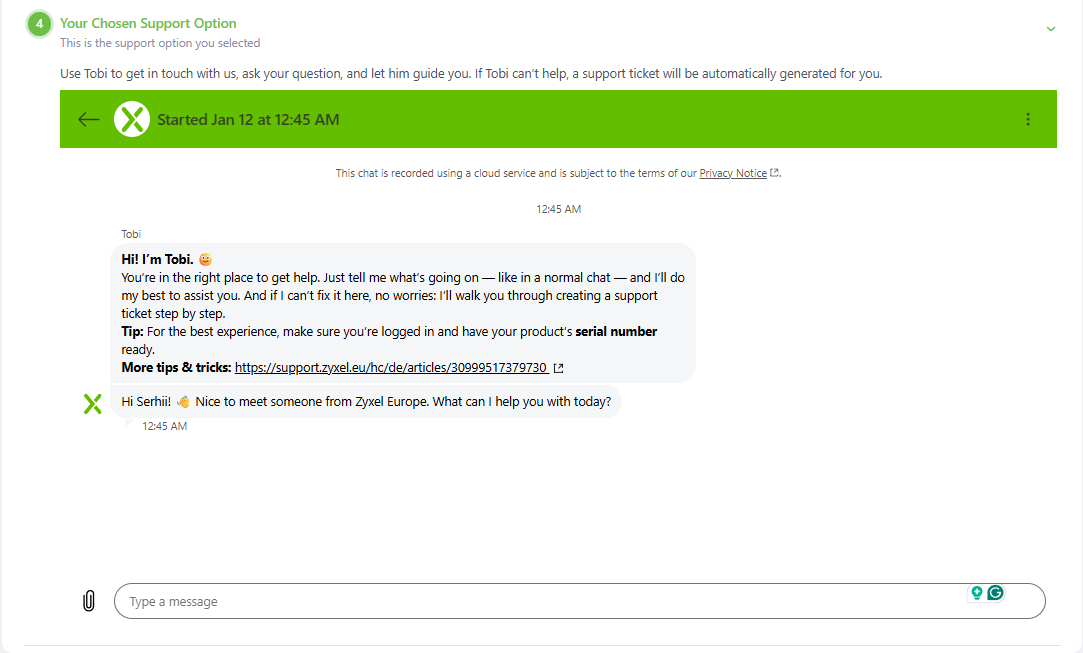This screenshot has width=1083, height=653.
Task: Click external-link icon next to Privacy Notice
Action: 775,173
